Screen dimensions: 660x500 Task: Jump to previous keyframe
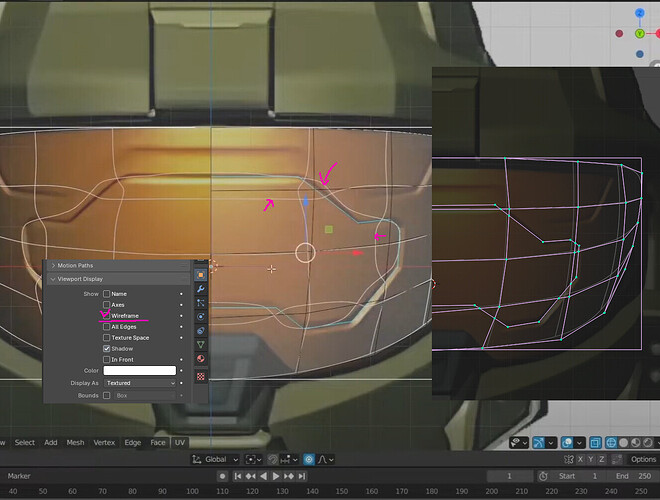250,476
